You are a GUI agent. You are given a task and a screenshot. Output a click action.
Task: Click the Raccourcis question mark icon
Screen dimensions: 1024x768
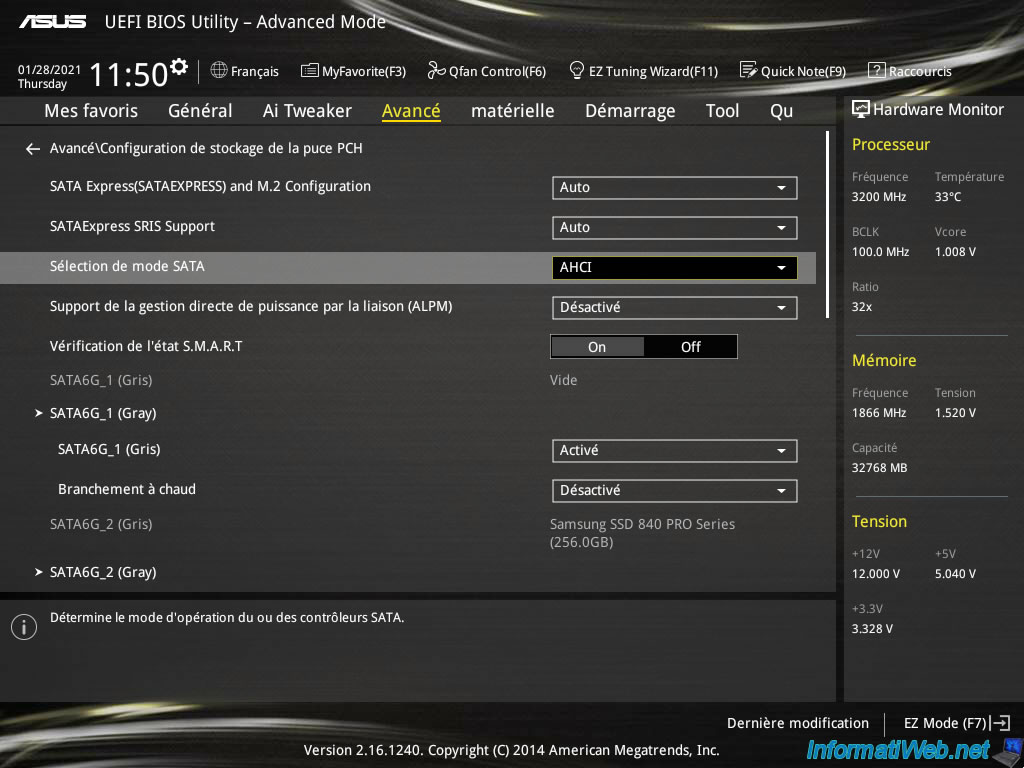[x=876, y=71]
